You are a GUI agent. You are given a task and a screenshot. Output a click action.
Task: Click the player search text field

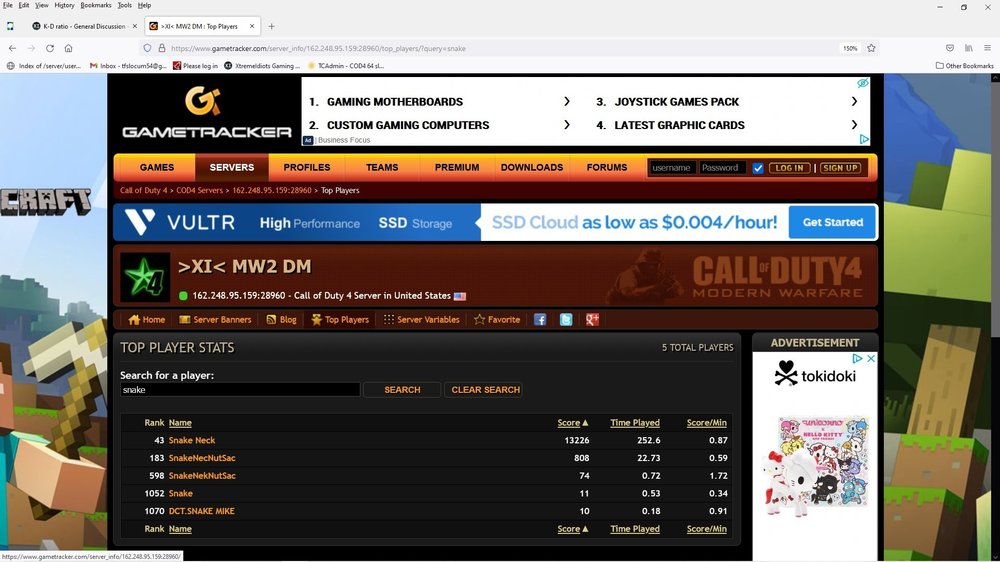click(x=240, y=390)
